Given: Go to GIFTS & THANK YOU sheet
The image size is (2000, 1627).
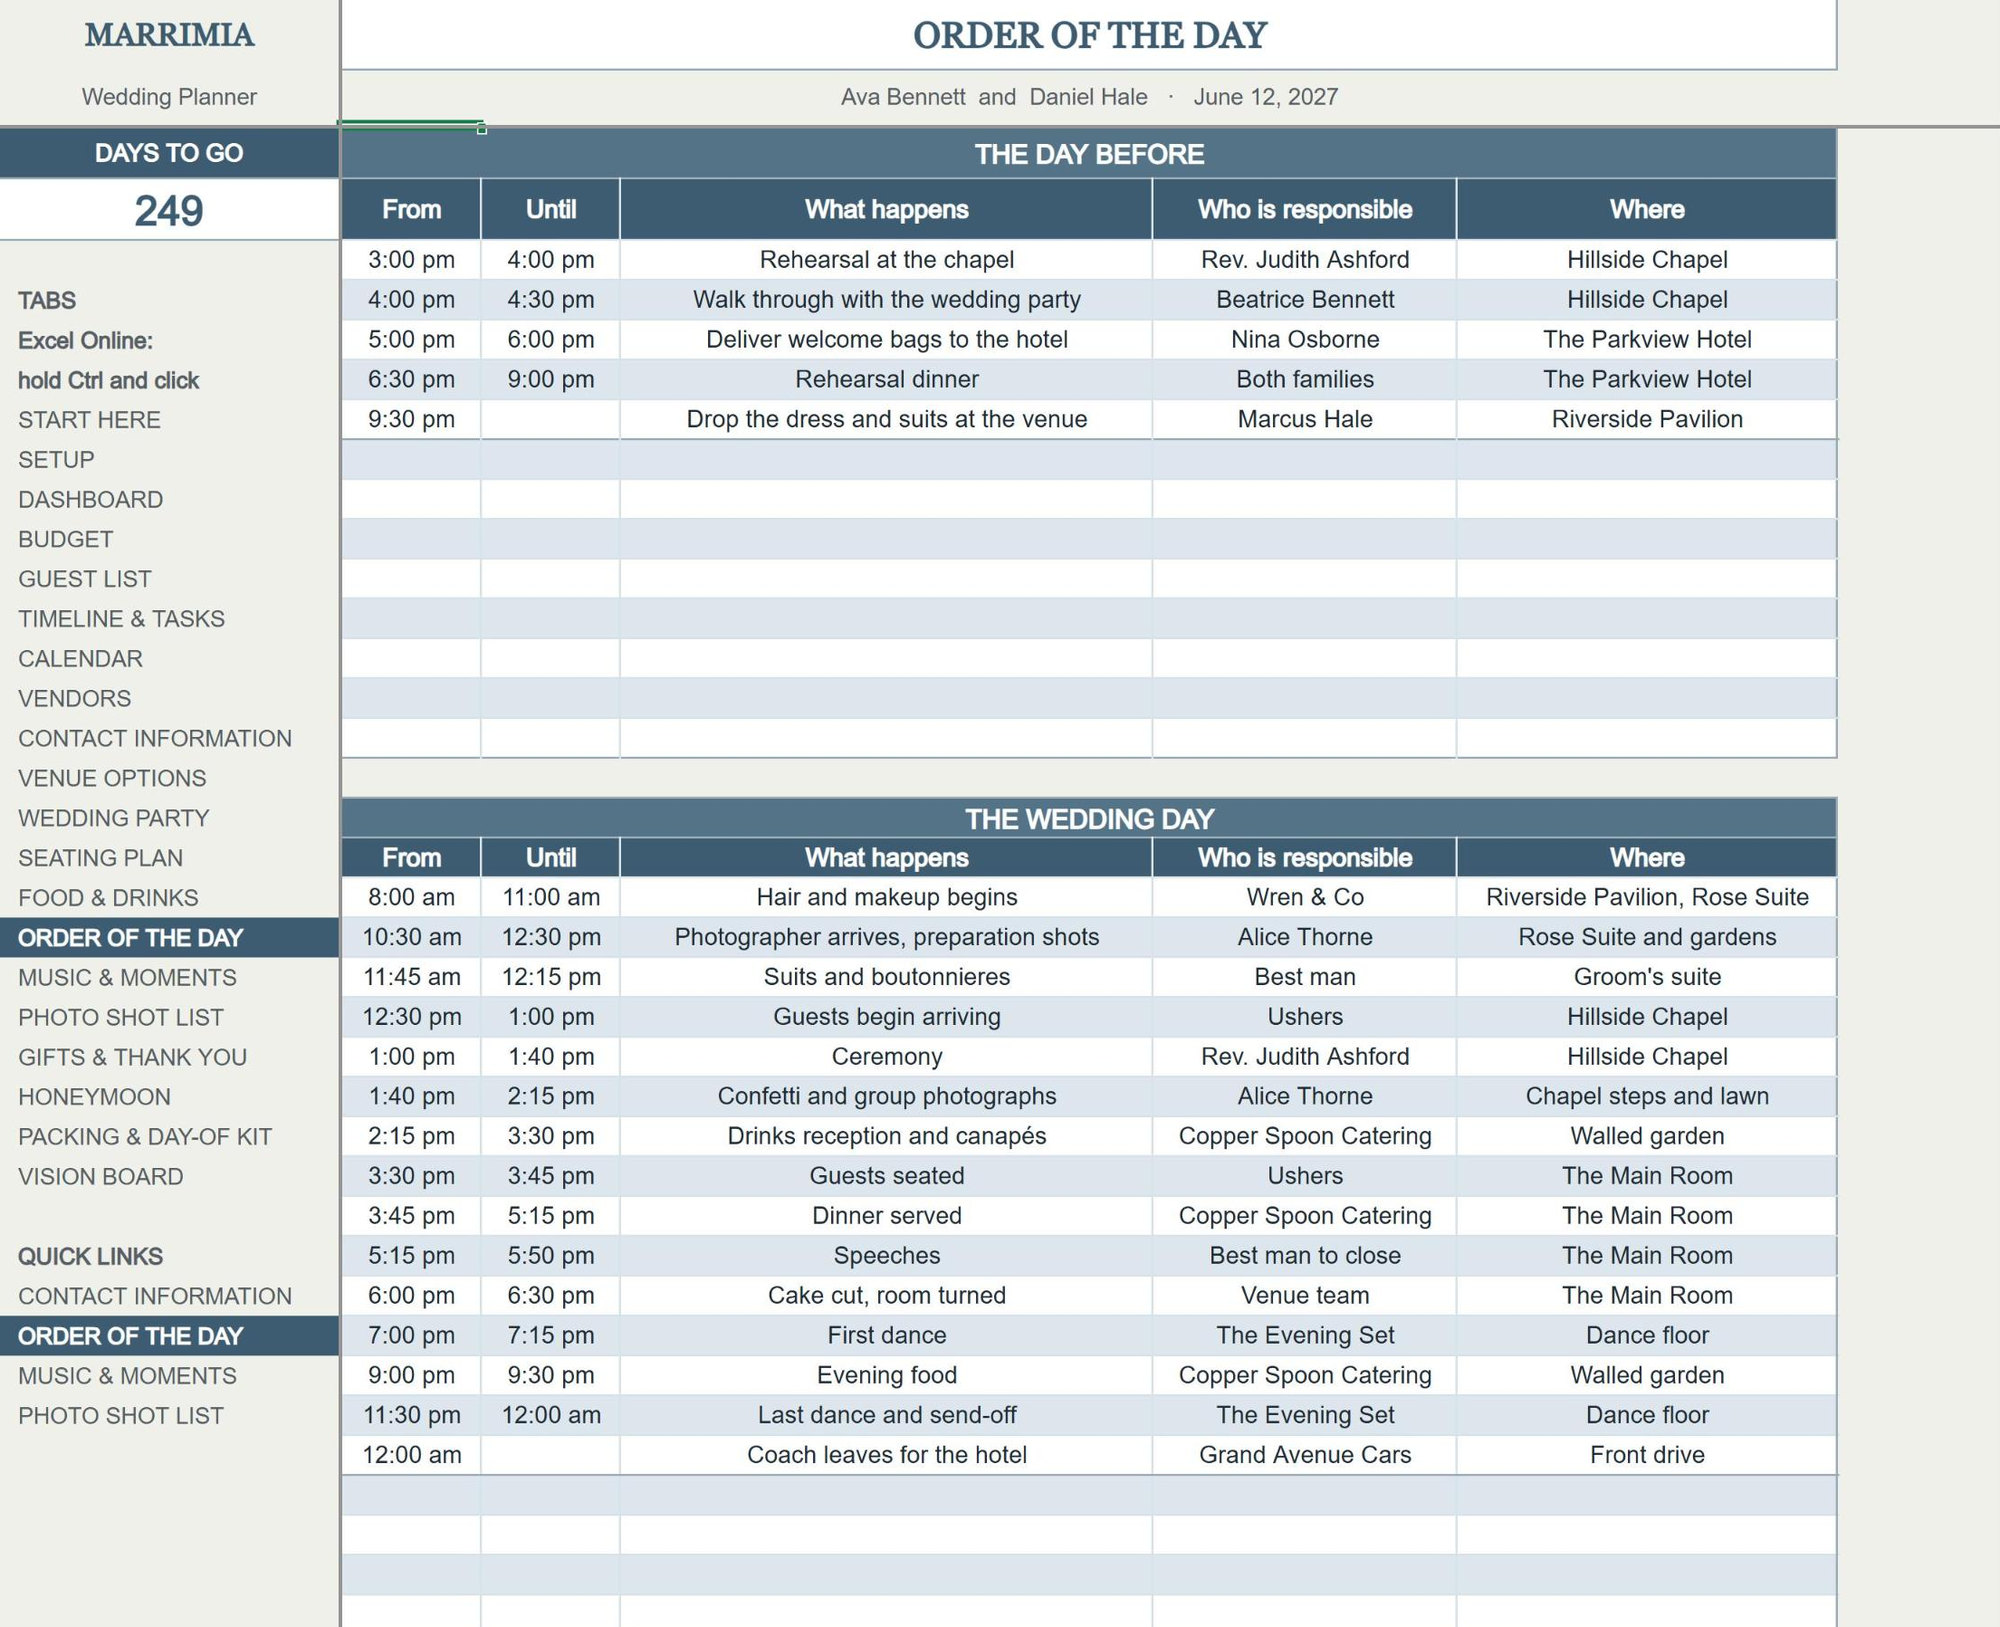Looking at the screenshot, I should pyautogui.click(x=132, y=1058).
